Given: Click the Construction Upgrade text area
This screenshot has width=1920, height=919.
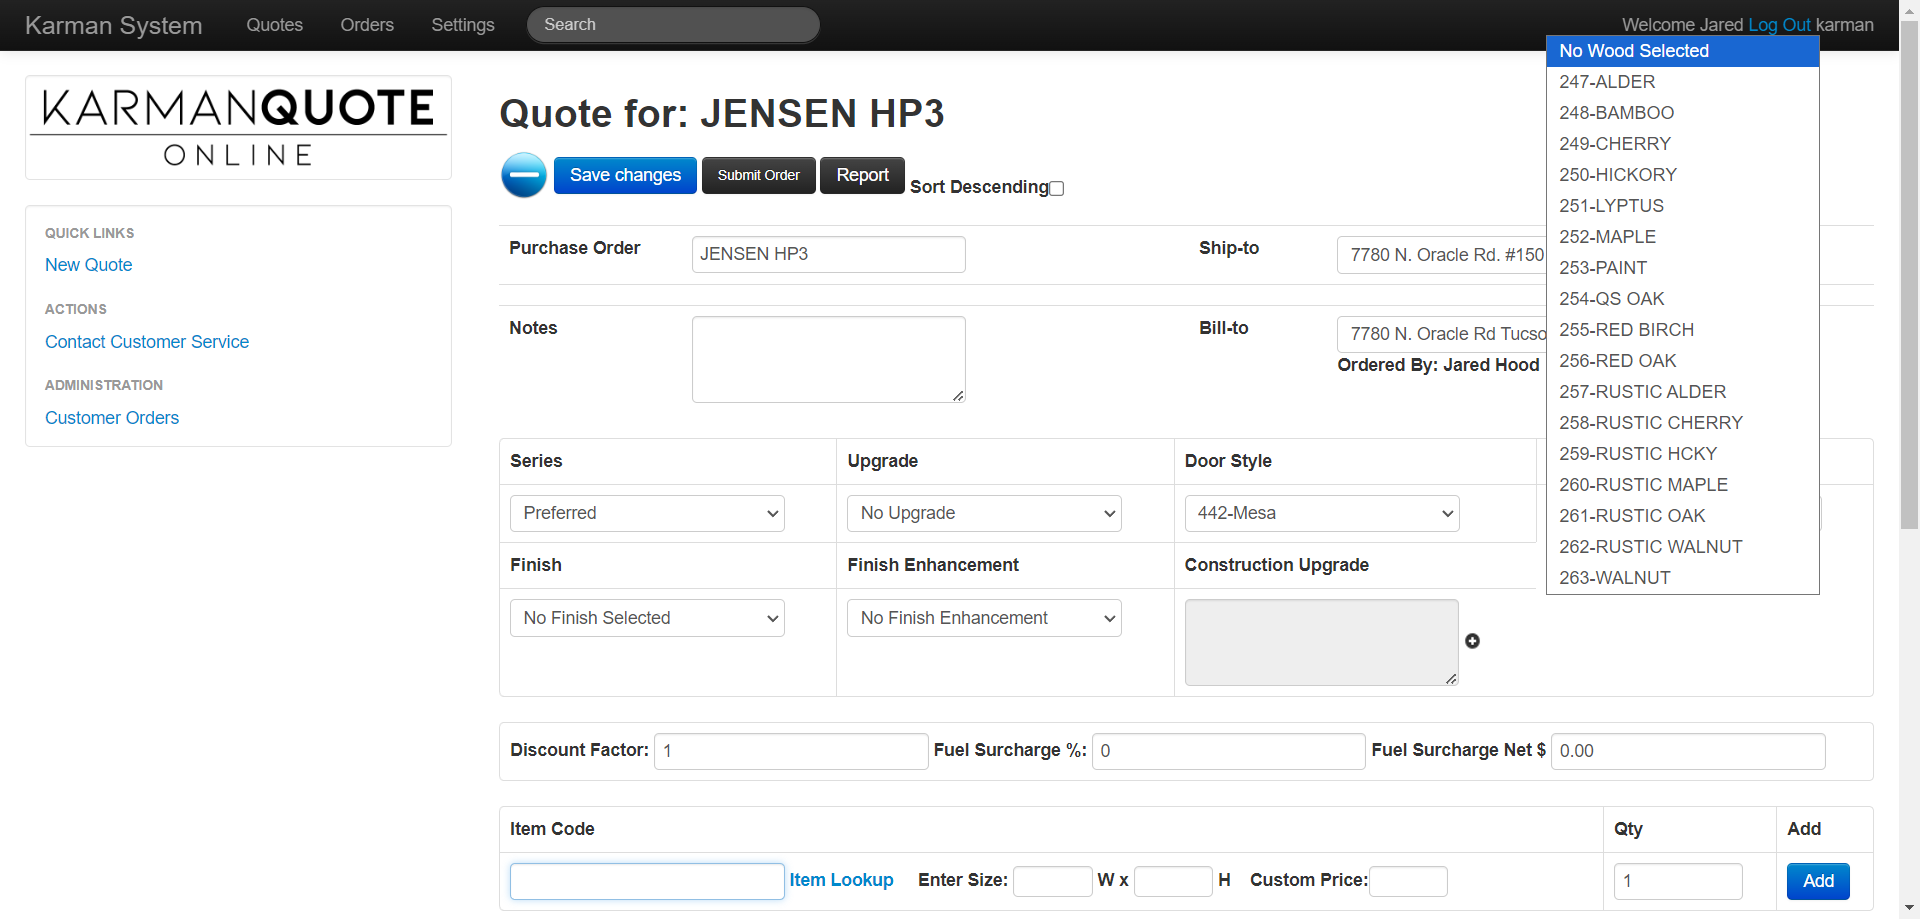Looking at the screenshot, I should pyautogui.click(x=1321, y=642).
